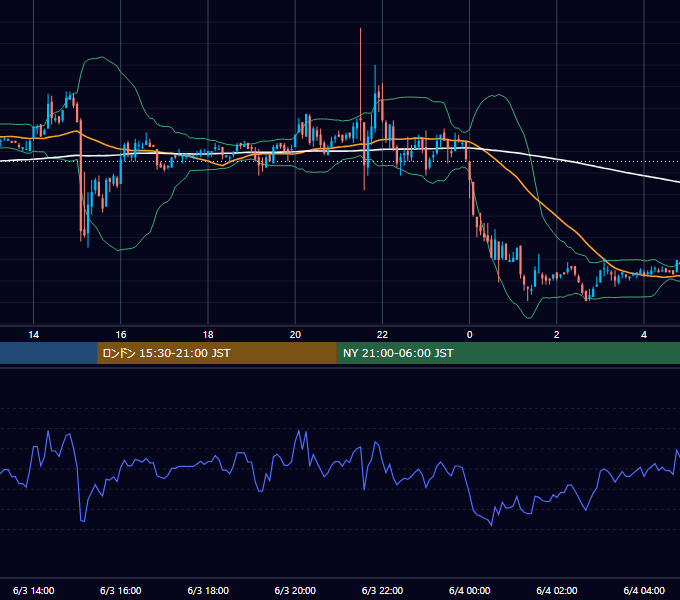Image resolution: width=680 pixels, height=600 pixels.
Task: Click the blue session bar before London
Action: click(49, 353)
